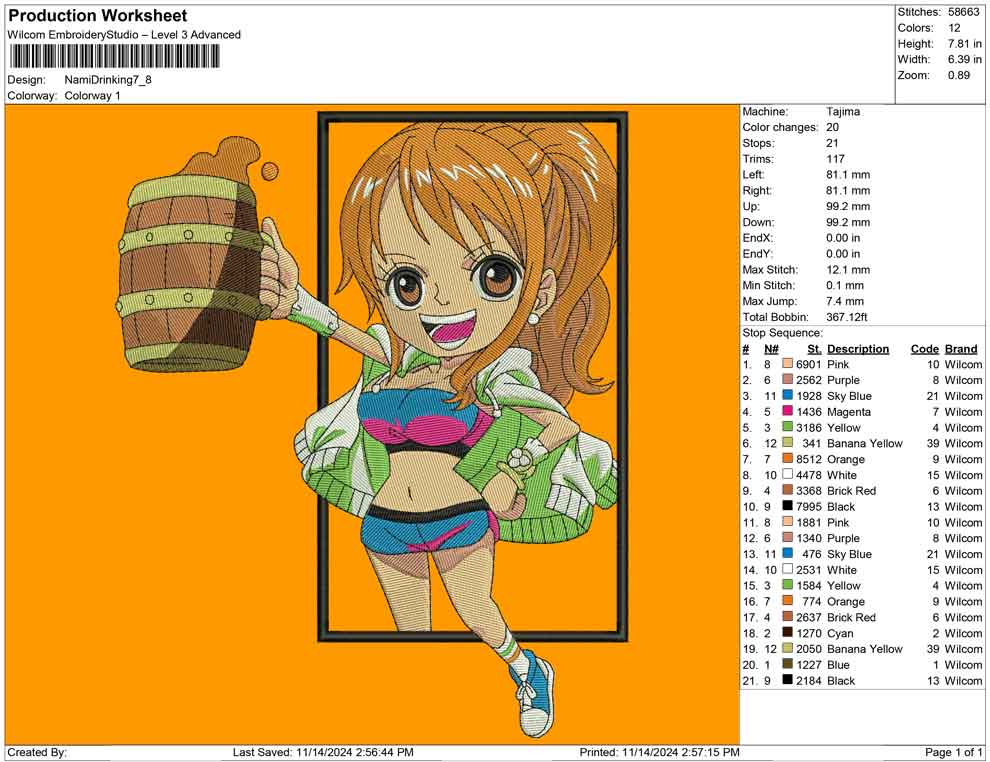This screenshot has width=990, height=762.
Task: Click the Banana Yellow swatch in row 6
Action: tap(787, 443)
